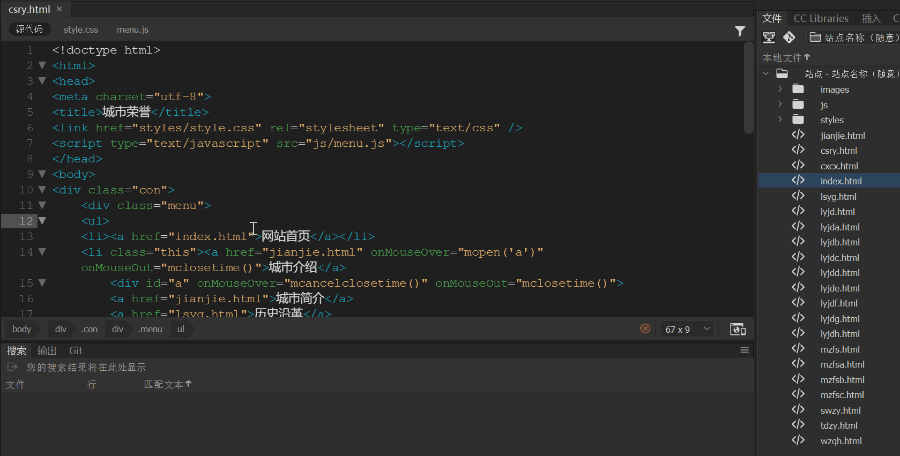Click the red error status icon
This screenshot has height=456, width=900.
pyautogui.click(x=645, y=328)
